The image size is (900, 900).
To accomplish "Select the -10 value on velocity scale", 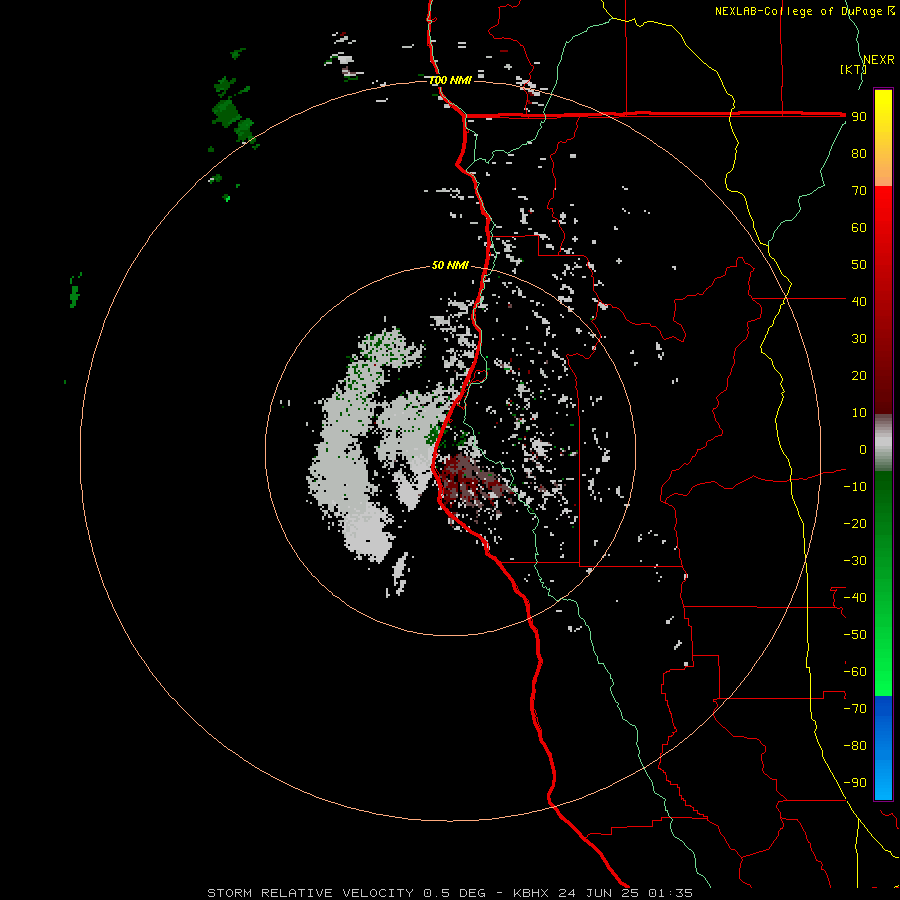I will coord(855,487).
